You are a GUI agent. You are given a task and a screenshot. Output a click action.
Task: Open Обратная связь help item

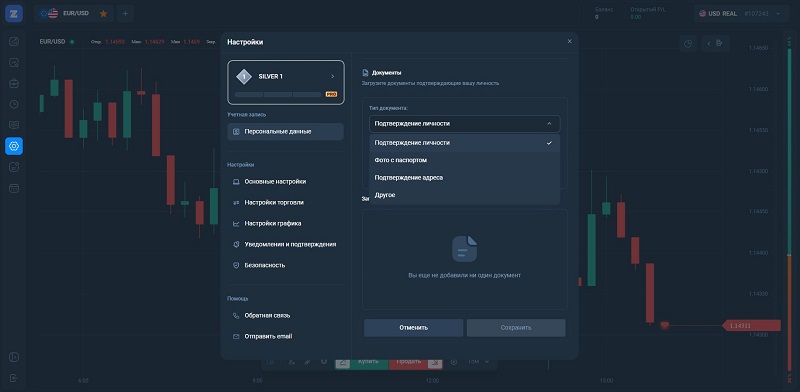pyautogui.click(x=286, y=316)
